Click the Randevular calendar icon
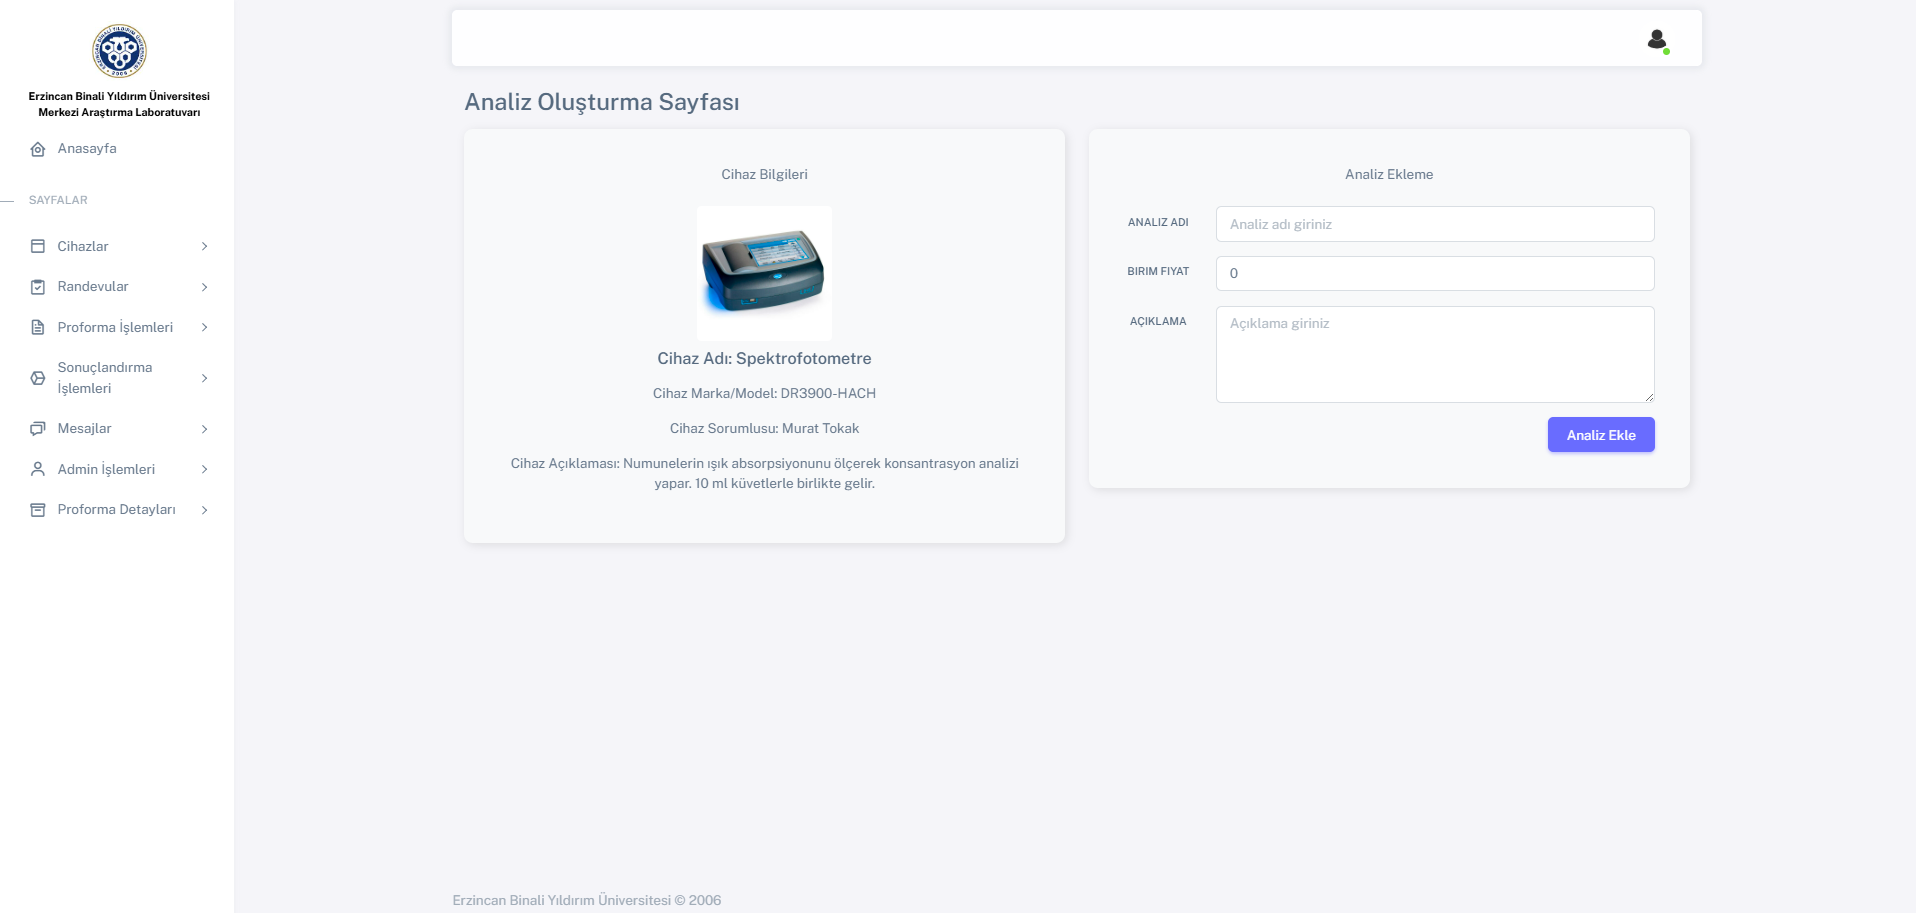The width and height of the screenshot is (1916, 913). [38, 287]
